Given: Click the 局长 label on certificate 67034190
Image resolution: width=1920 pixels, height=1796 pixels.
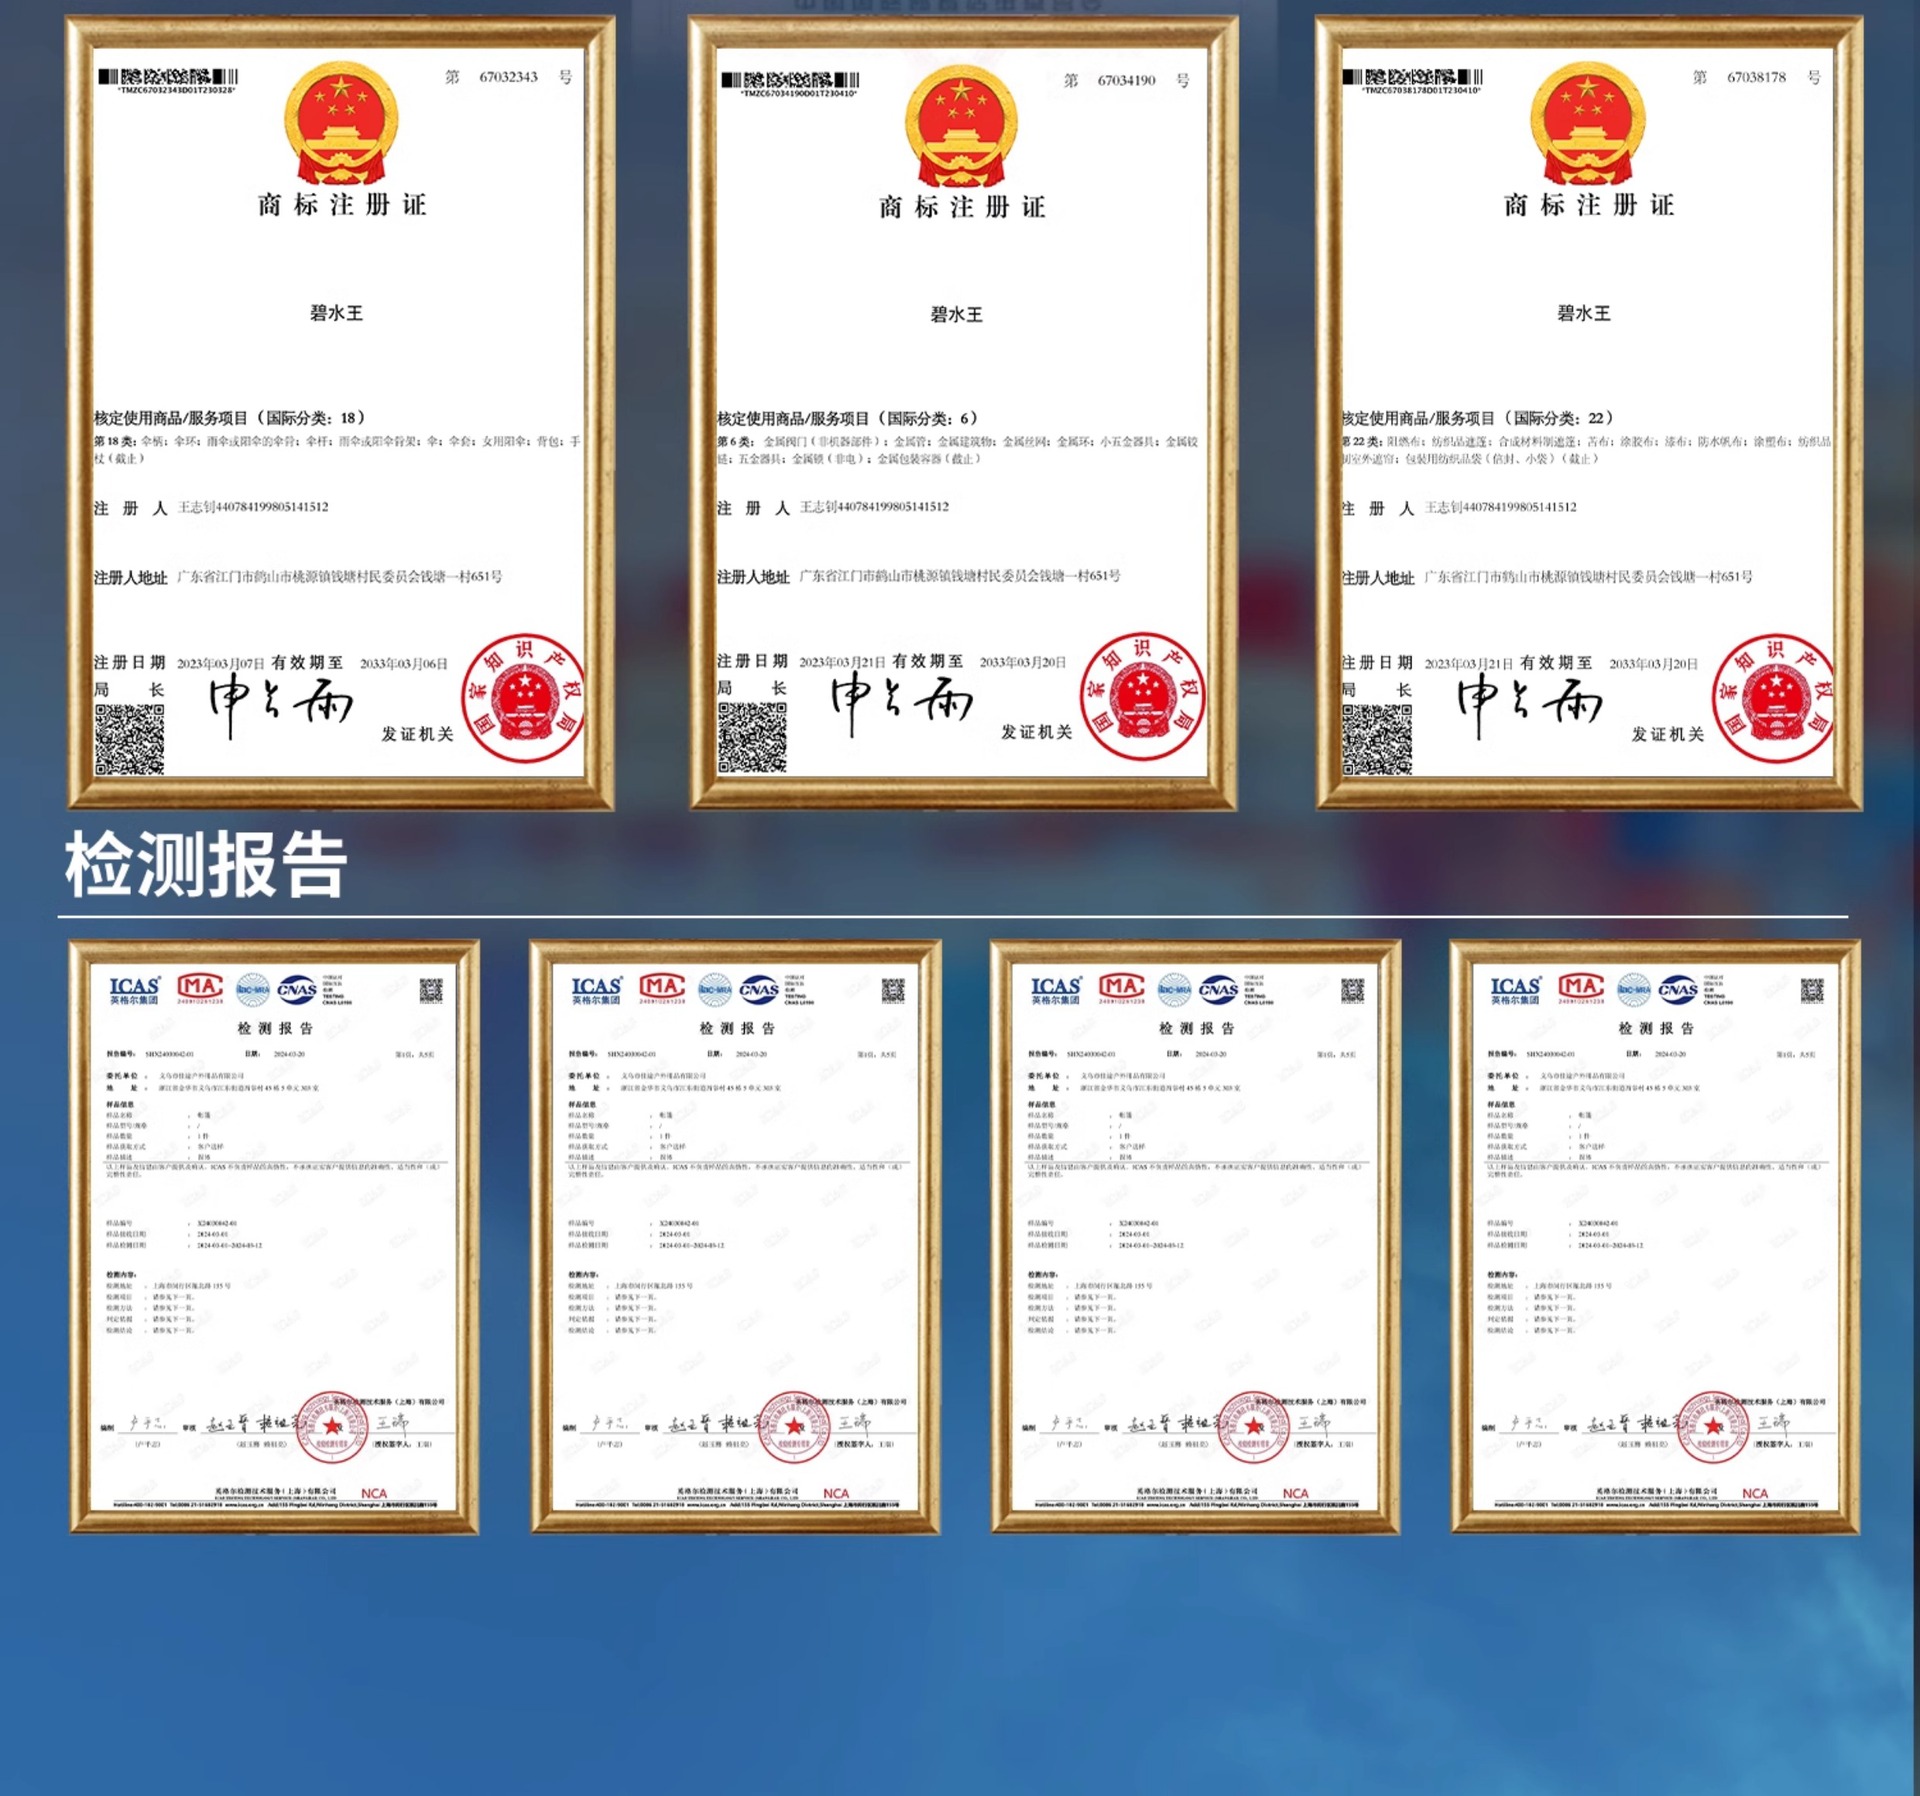Looking at the screenshot, I should coord(751,688).
